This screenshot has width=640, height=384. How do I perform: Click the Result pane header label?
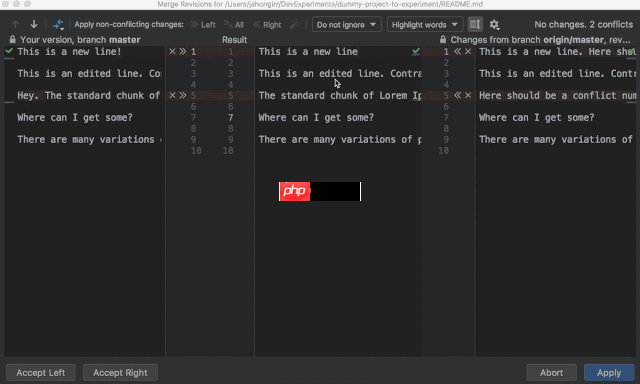234,40
